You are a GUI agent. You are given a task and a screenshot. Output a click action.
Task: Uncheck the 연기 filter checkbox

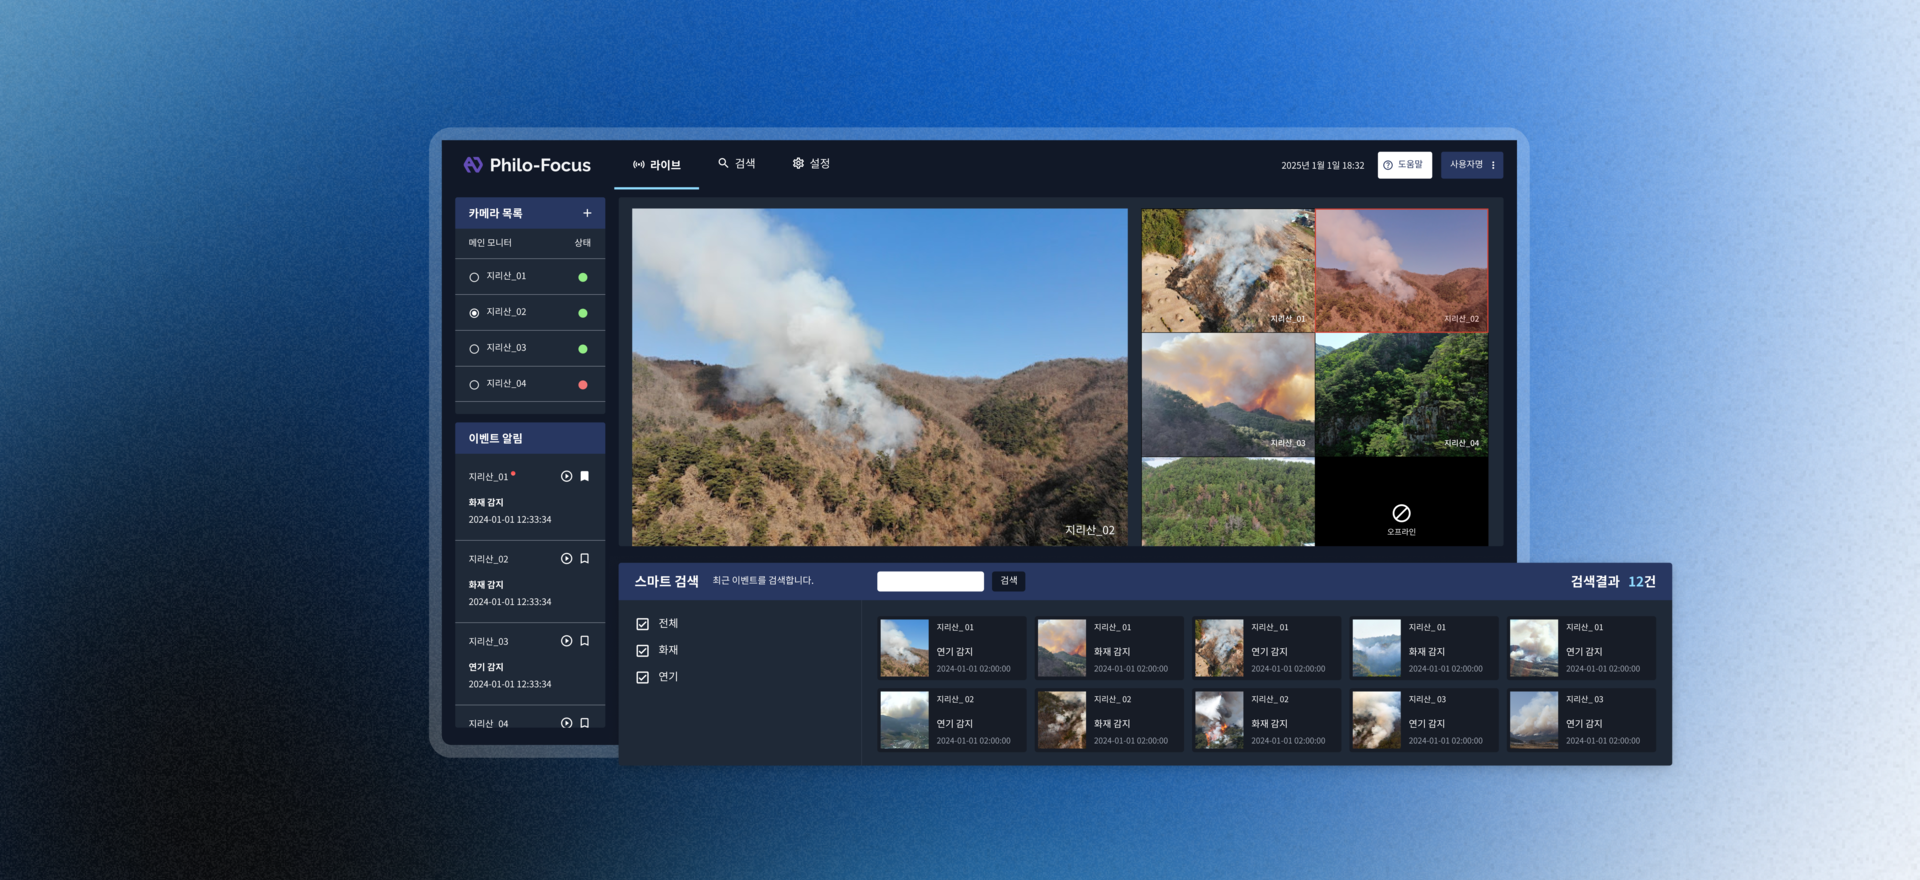pyautogui.click(x=643, y=677)
